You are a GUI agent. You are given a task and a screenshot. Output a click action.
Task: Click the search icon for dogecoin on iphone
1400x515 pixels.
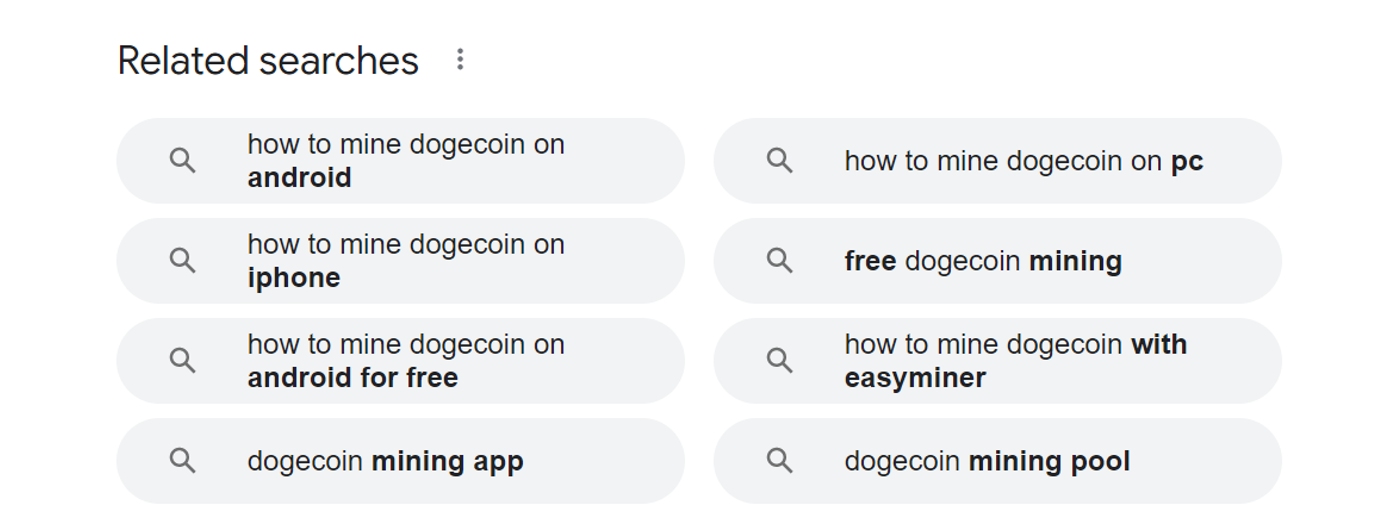point(182,261)
